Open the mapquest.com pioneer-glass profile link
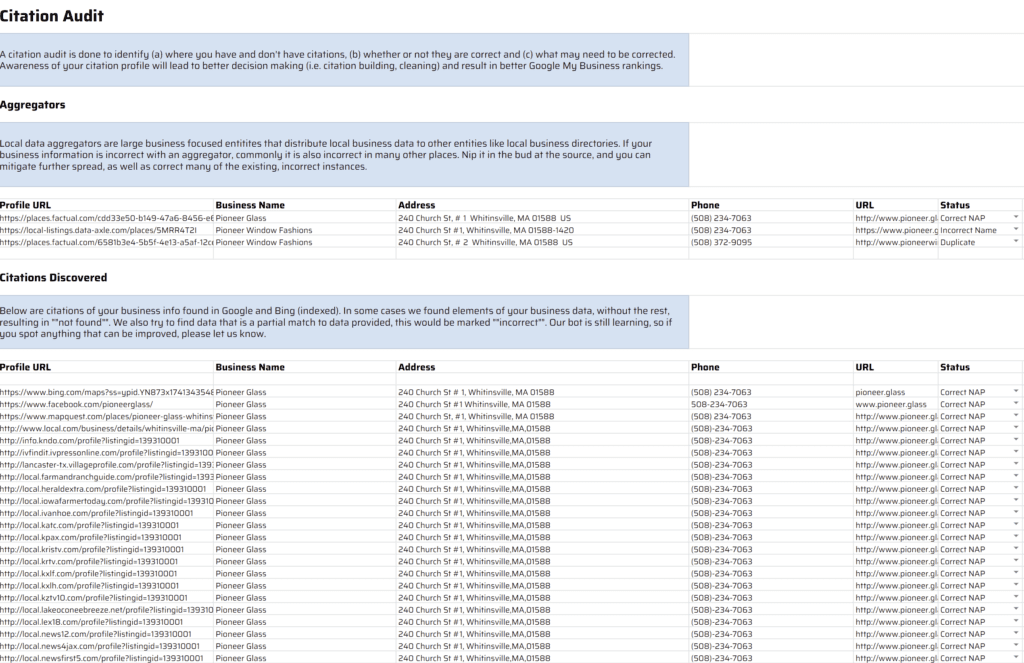The height and width of the screenshot is (663, 1024). click(x=106, y=416)
